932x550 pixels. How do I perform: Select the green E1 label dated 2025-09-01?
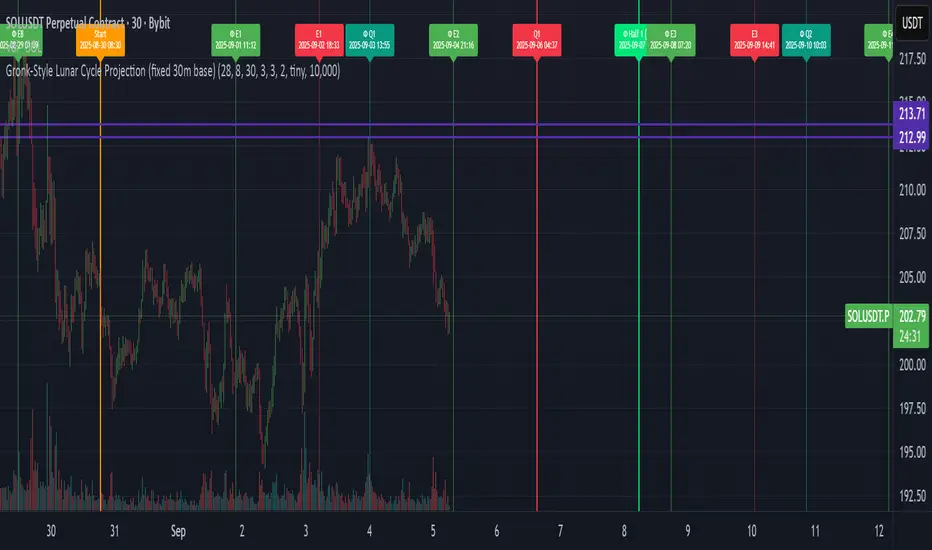[x=236, y=40]
